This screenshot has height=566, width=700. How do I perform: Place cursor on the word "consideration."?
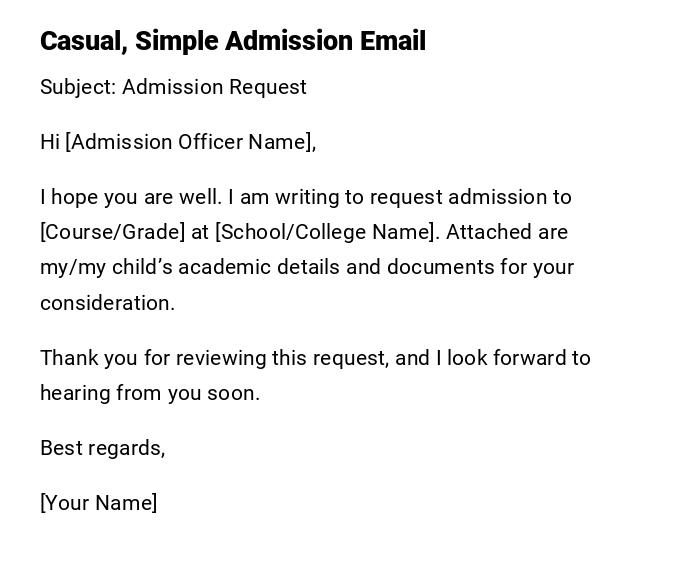point(107,303)
